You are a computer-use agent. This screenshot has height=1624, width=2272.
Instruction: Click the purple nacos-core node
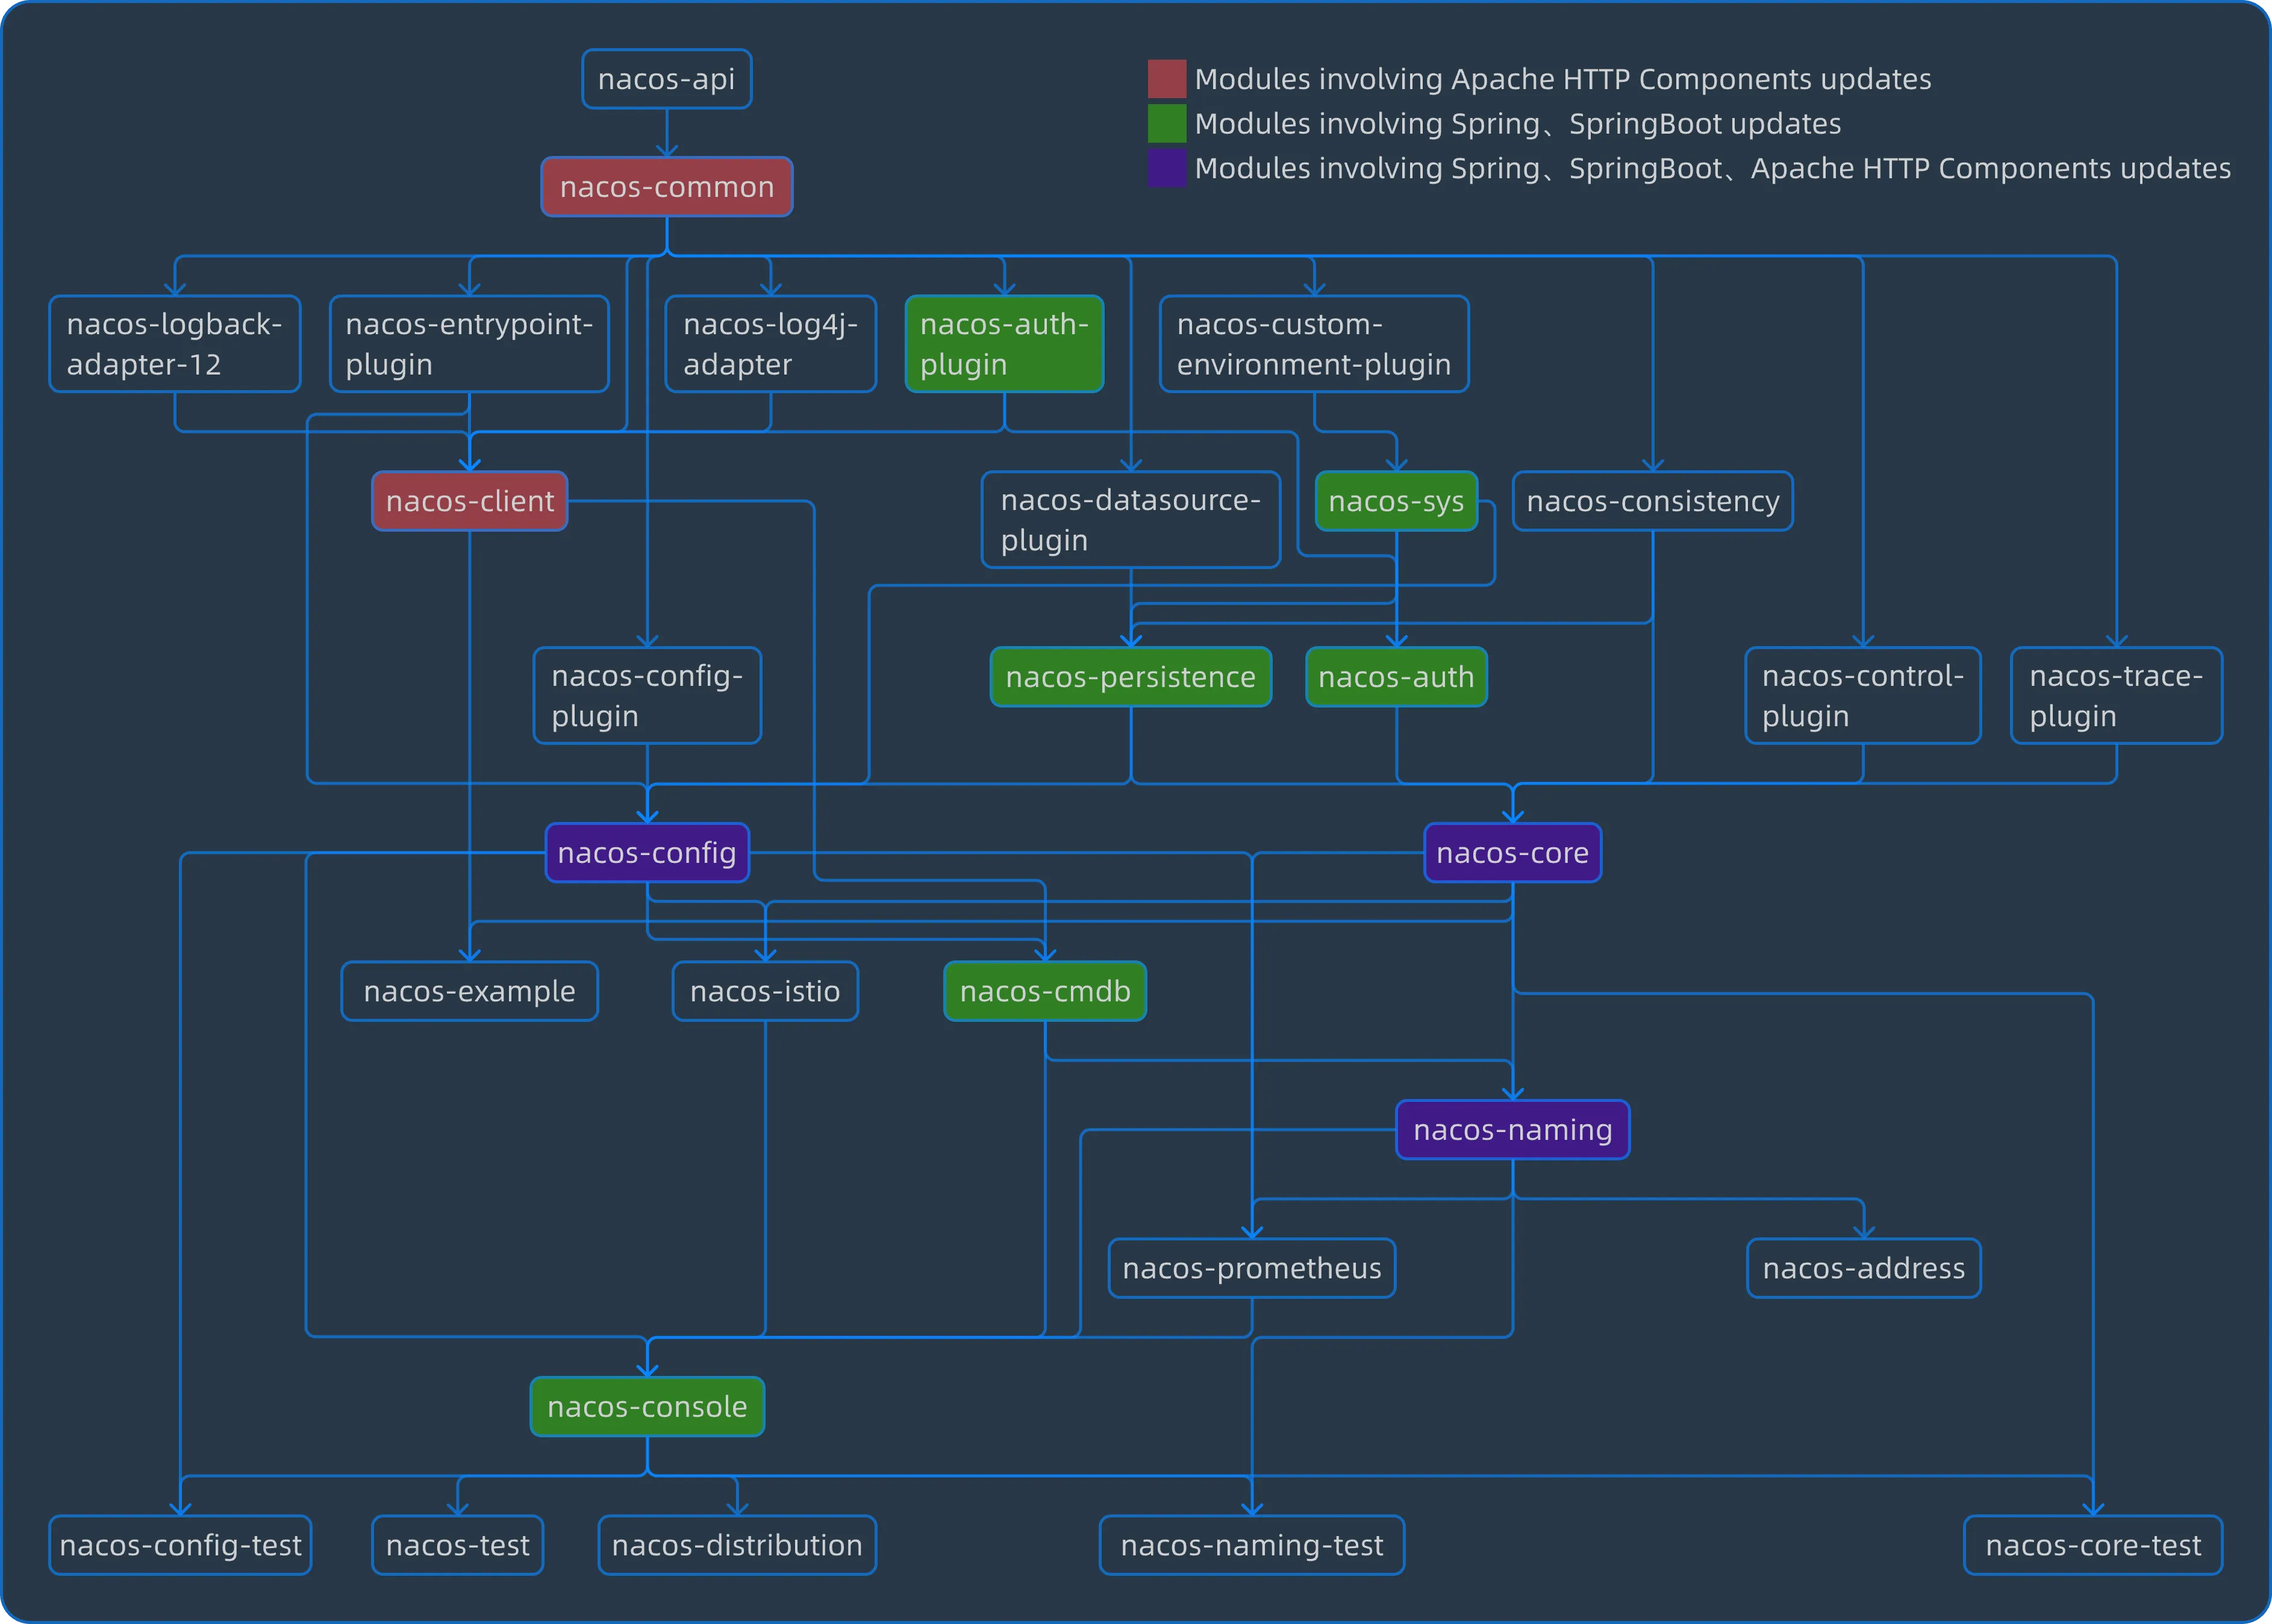[1513, 853]
